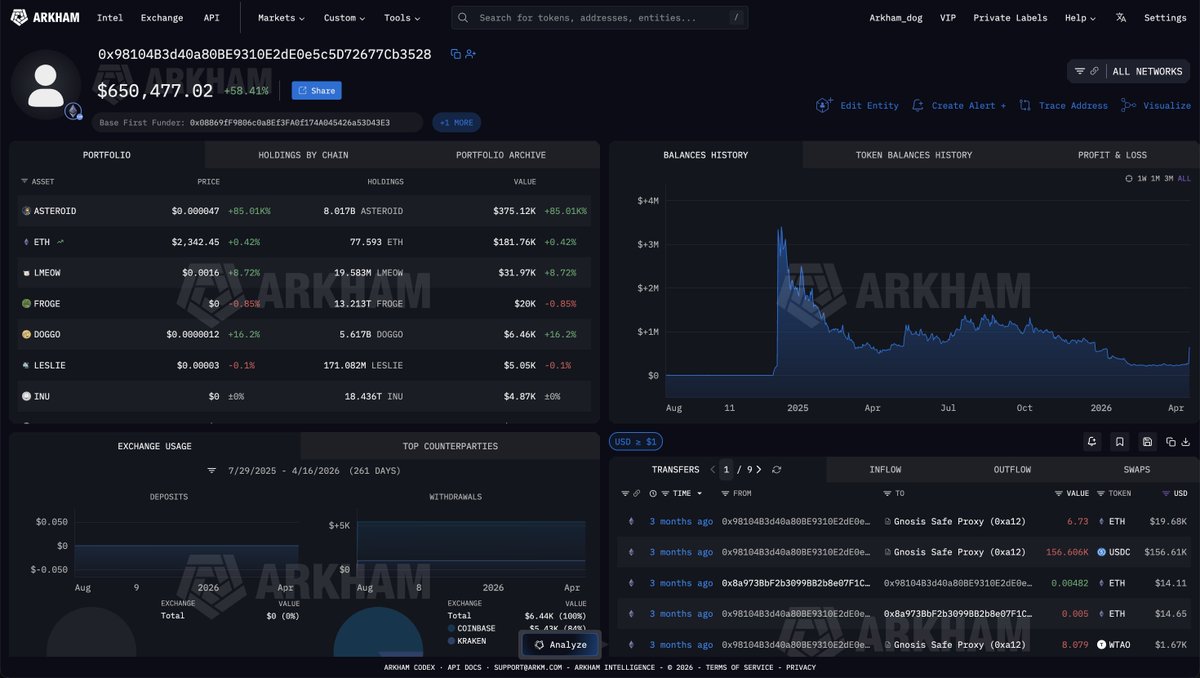Screen dimensions: 1200x678
Task: Refresh transfers with the circular arrows icon
Action: pyautogui.click(x=776, y=469)
